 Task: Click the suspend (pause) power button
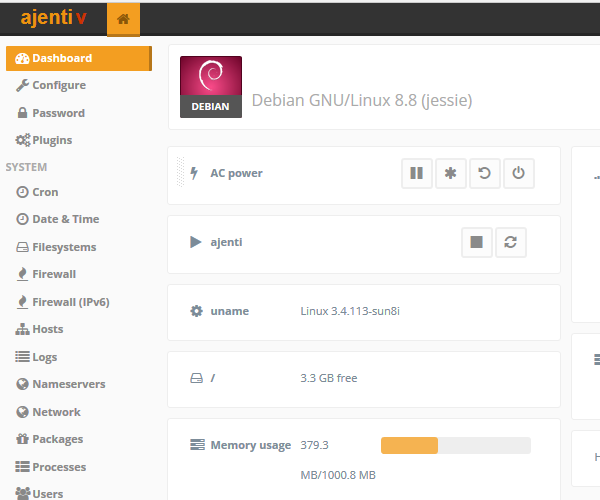click(417, 173)
